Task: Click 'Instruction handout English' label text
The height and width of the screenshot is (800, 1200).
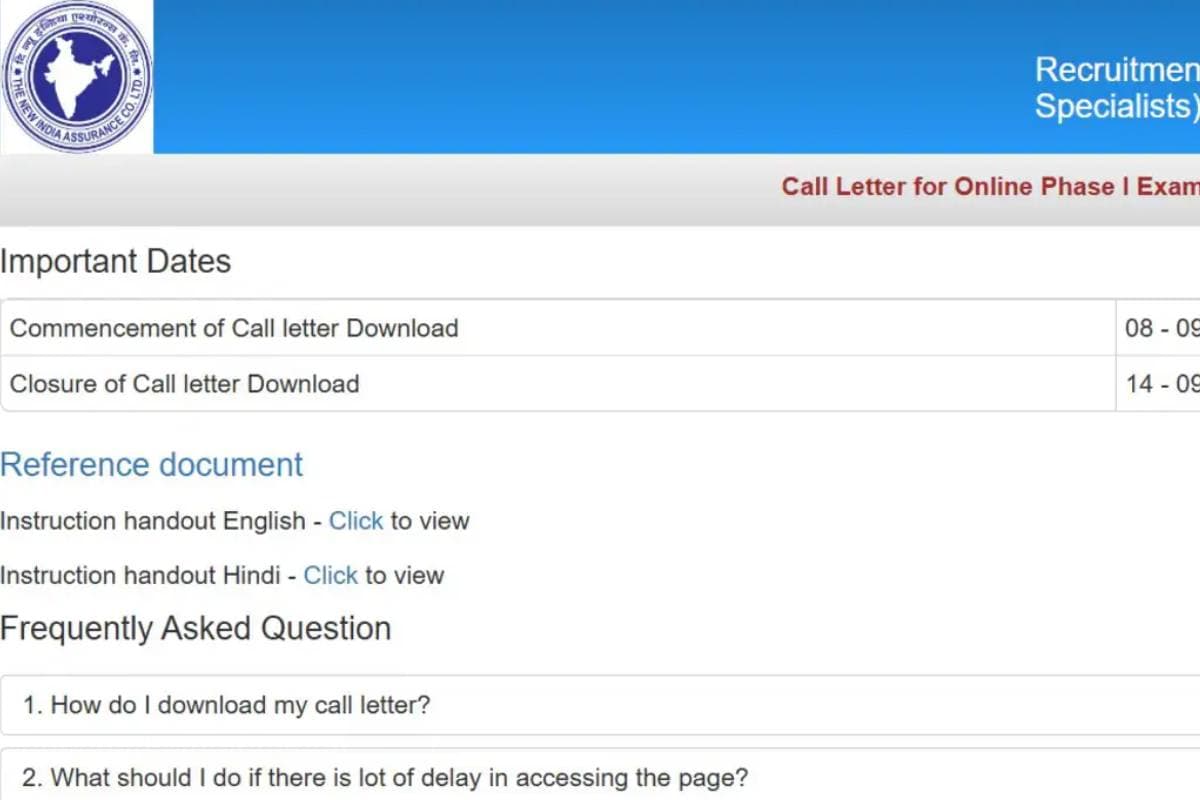Action: [x=152, y=521]
